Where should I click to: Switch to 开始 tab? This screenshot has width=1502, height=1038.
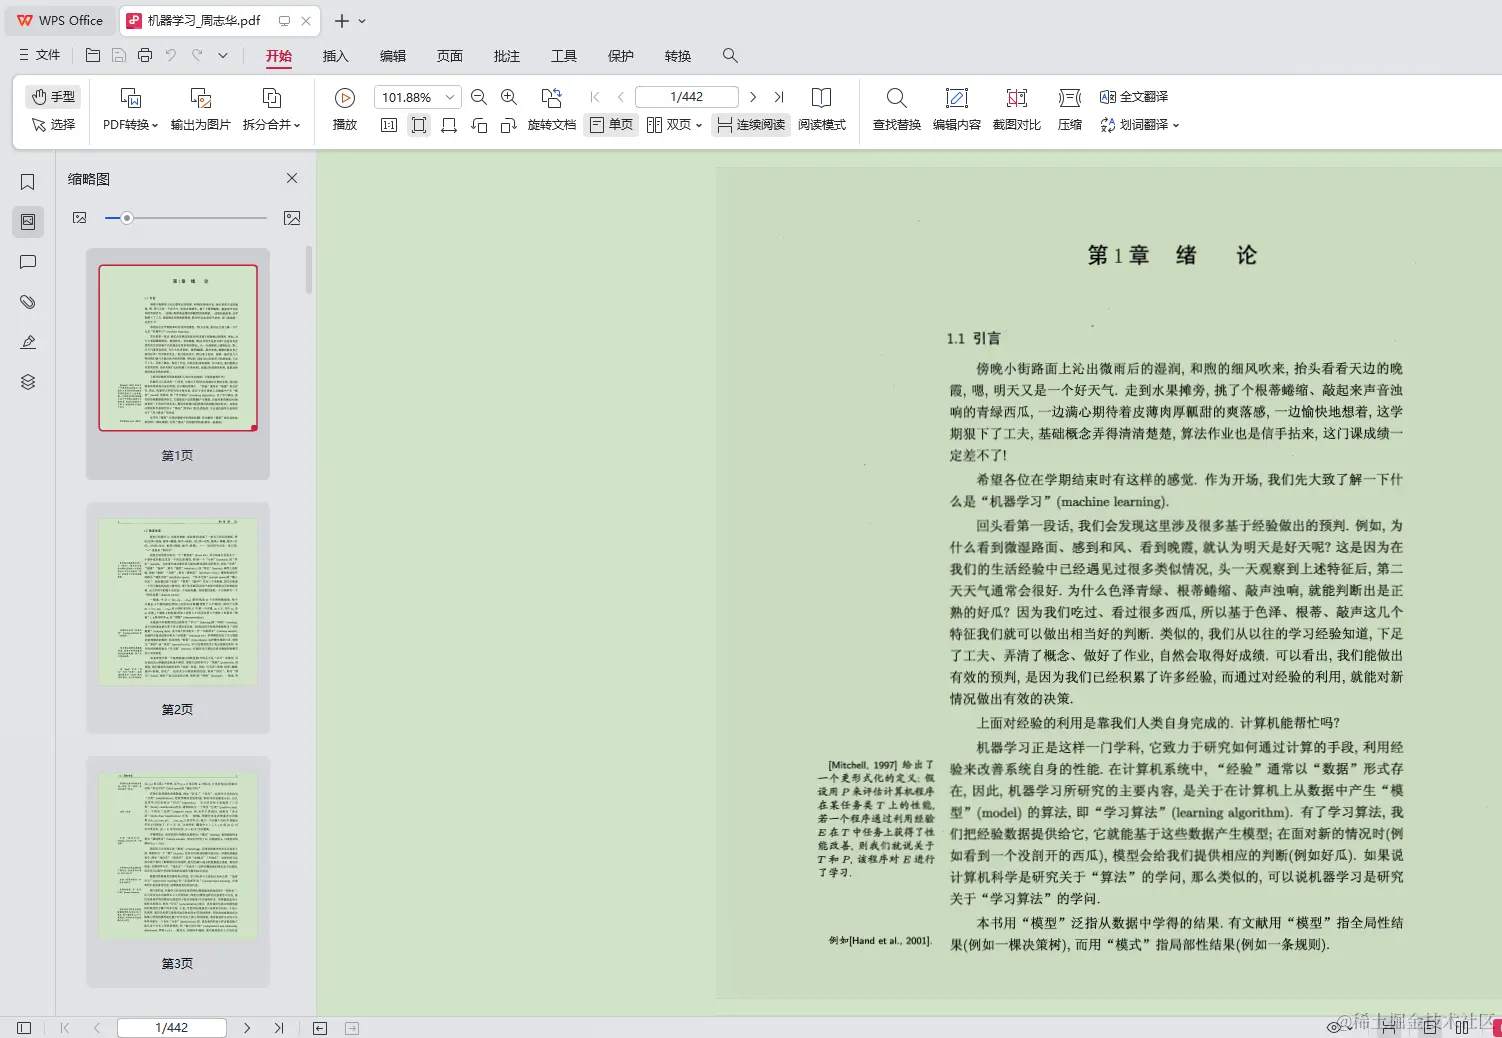279,56
